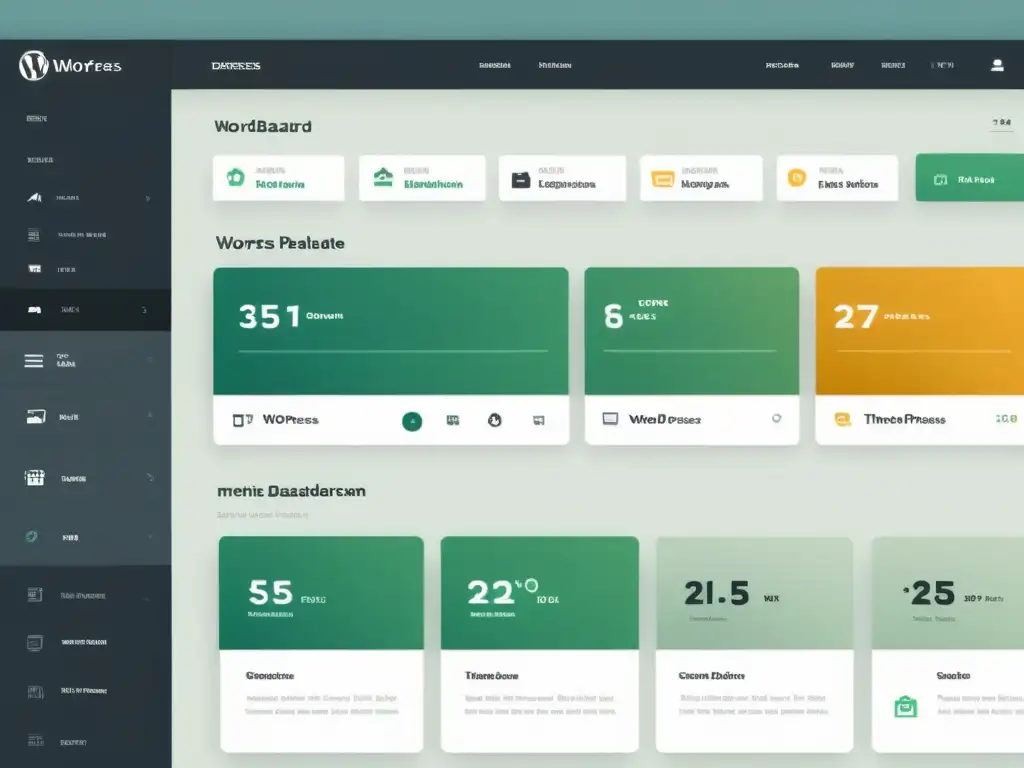Image resolution: width=1024 pixels, height=768 pixels.
Task: Open the green 55 metrics card
Action: (x=321, y=593)
